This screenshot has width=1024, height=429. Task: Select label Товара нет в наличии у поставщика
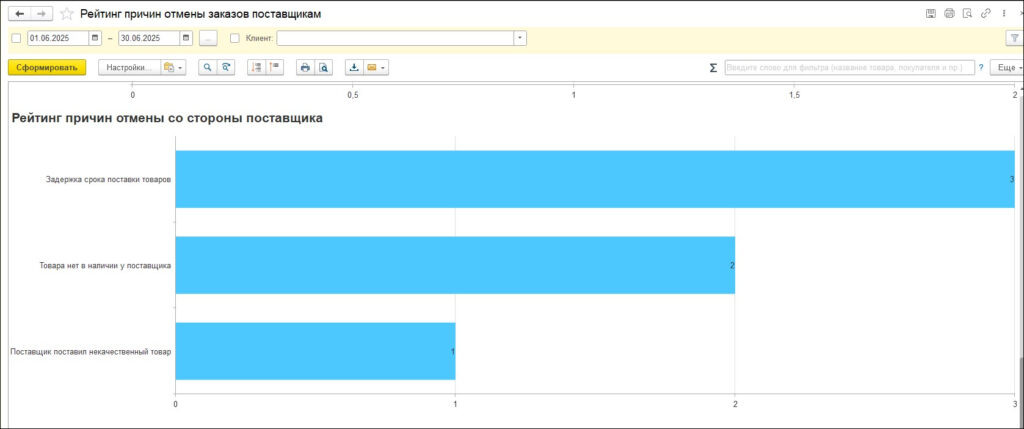click(x=105, y=266)
